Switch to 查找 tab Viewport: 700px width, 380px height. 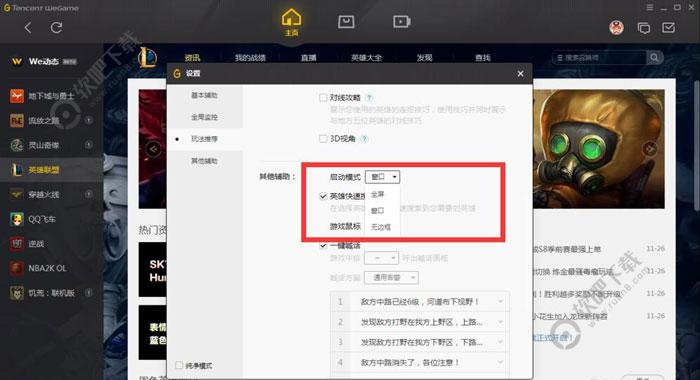pyautogui.click(x=483, y=58)
